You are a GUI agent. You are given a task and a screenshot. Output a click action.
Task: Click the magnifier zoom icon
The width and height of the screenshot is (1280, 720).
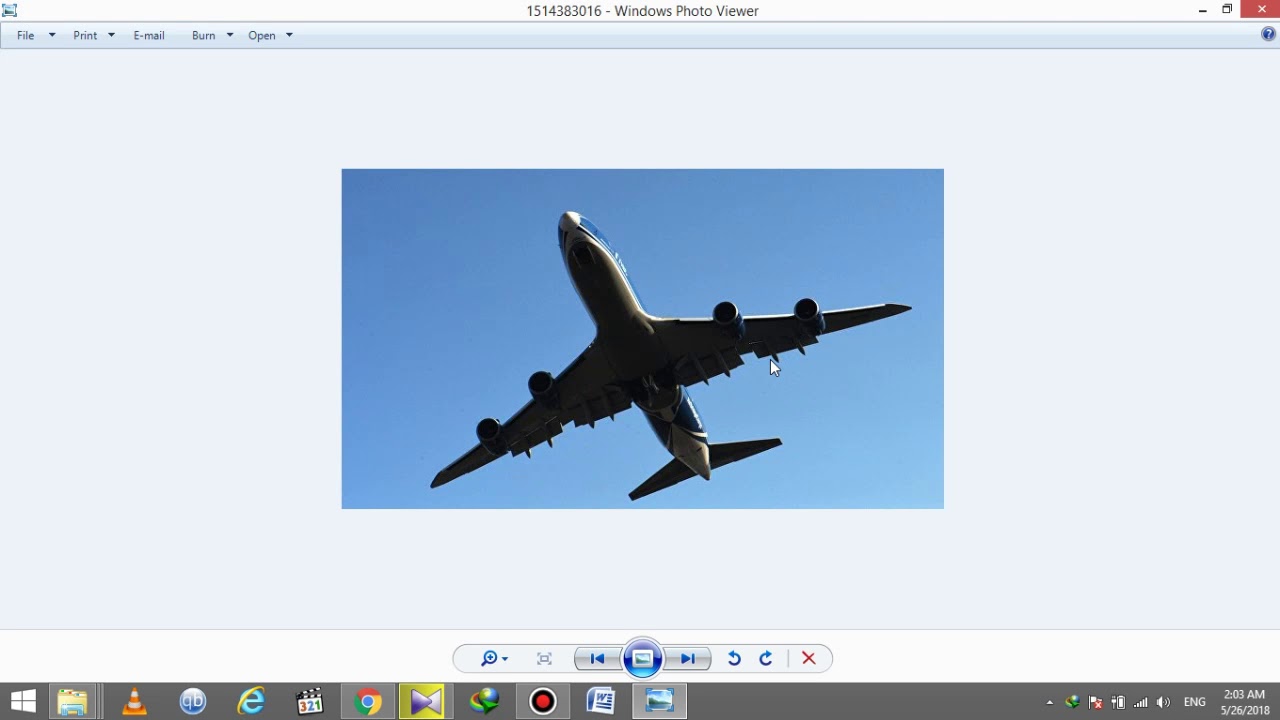pos(488,658)
